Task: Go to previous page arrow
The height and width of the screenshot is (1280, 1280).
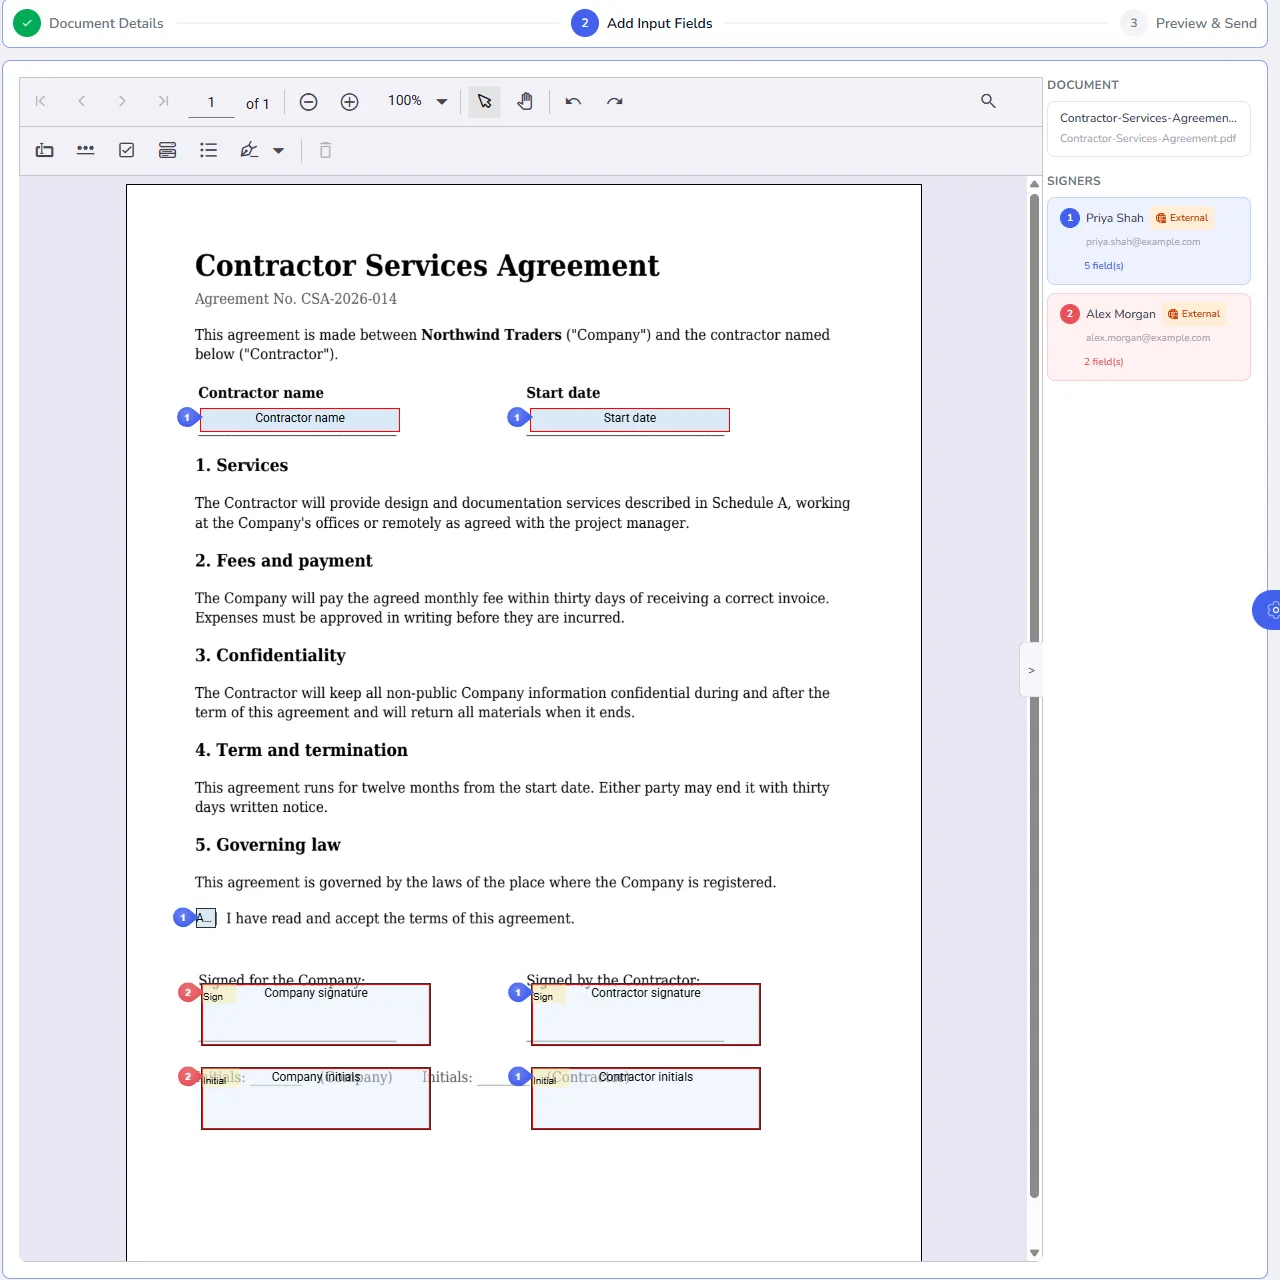Action: pyautogui.click(x=81, y=101)
